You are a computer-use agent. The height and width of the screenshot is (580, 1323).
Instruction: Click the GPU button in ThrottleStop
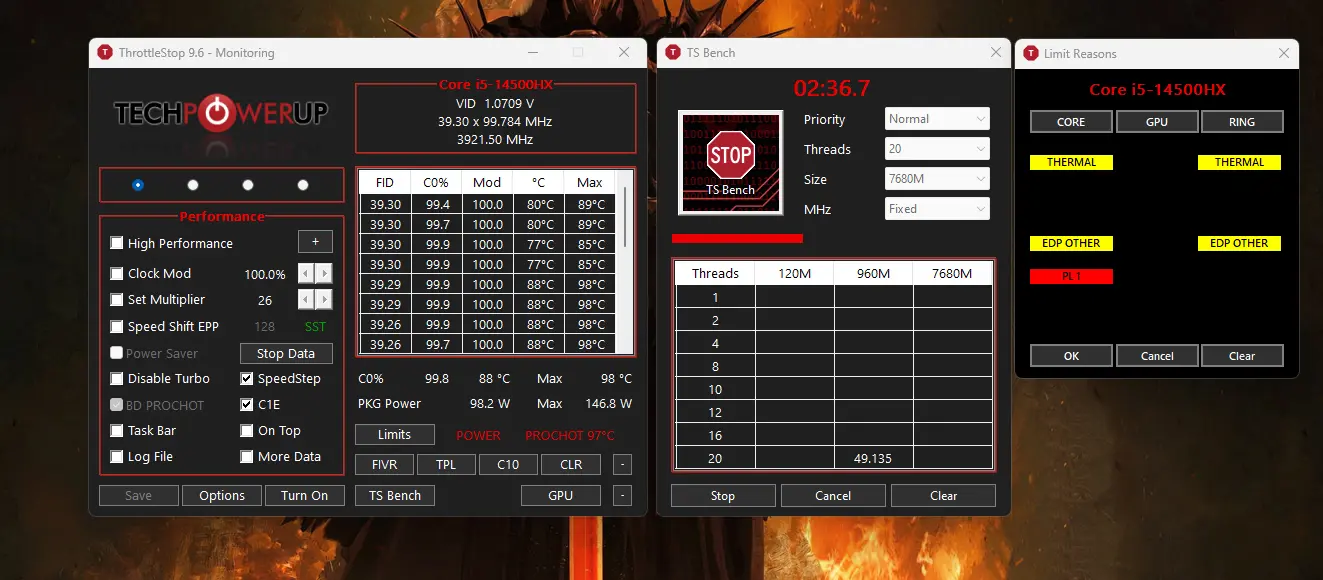pos(561,495)
